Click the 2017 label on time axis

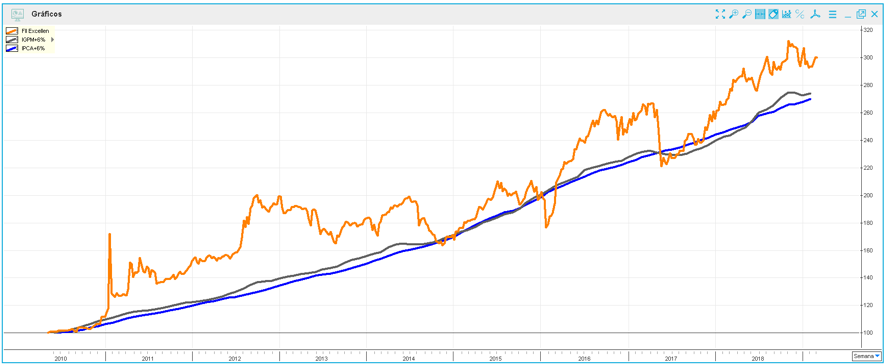[x=671, y=358]
